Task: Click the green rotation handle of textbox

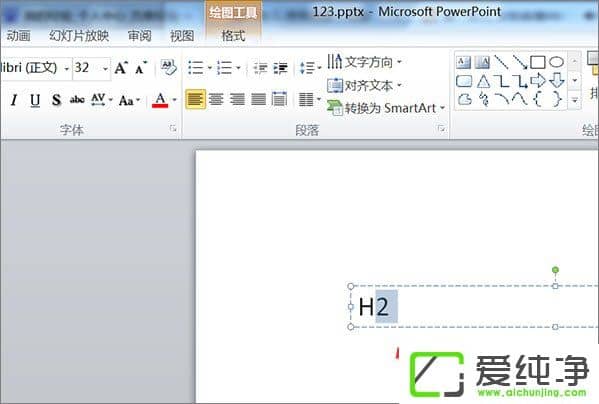Action: pos(555,270)
